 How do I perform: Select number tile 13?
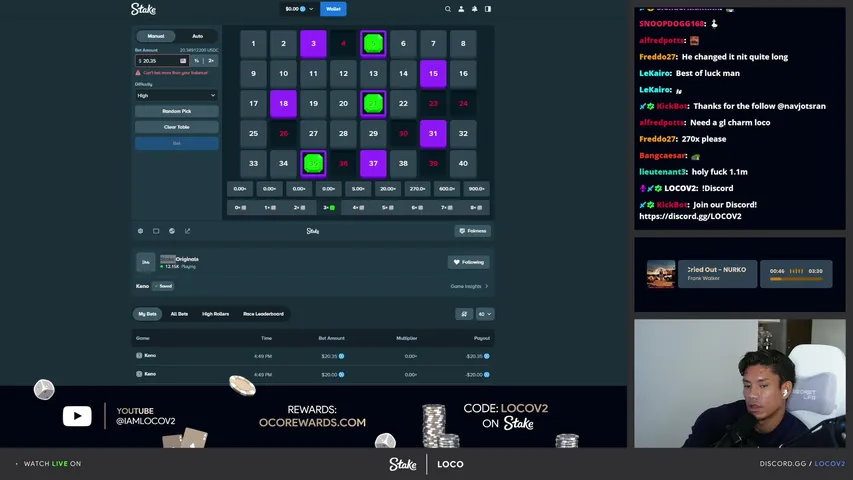(373, 73)
